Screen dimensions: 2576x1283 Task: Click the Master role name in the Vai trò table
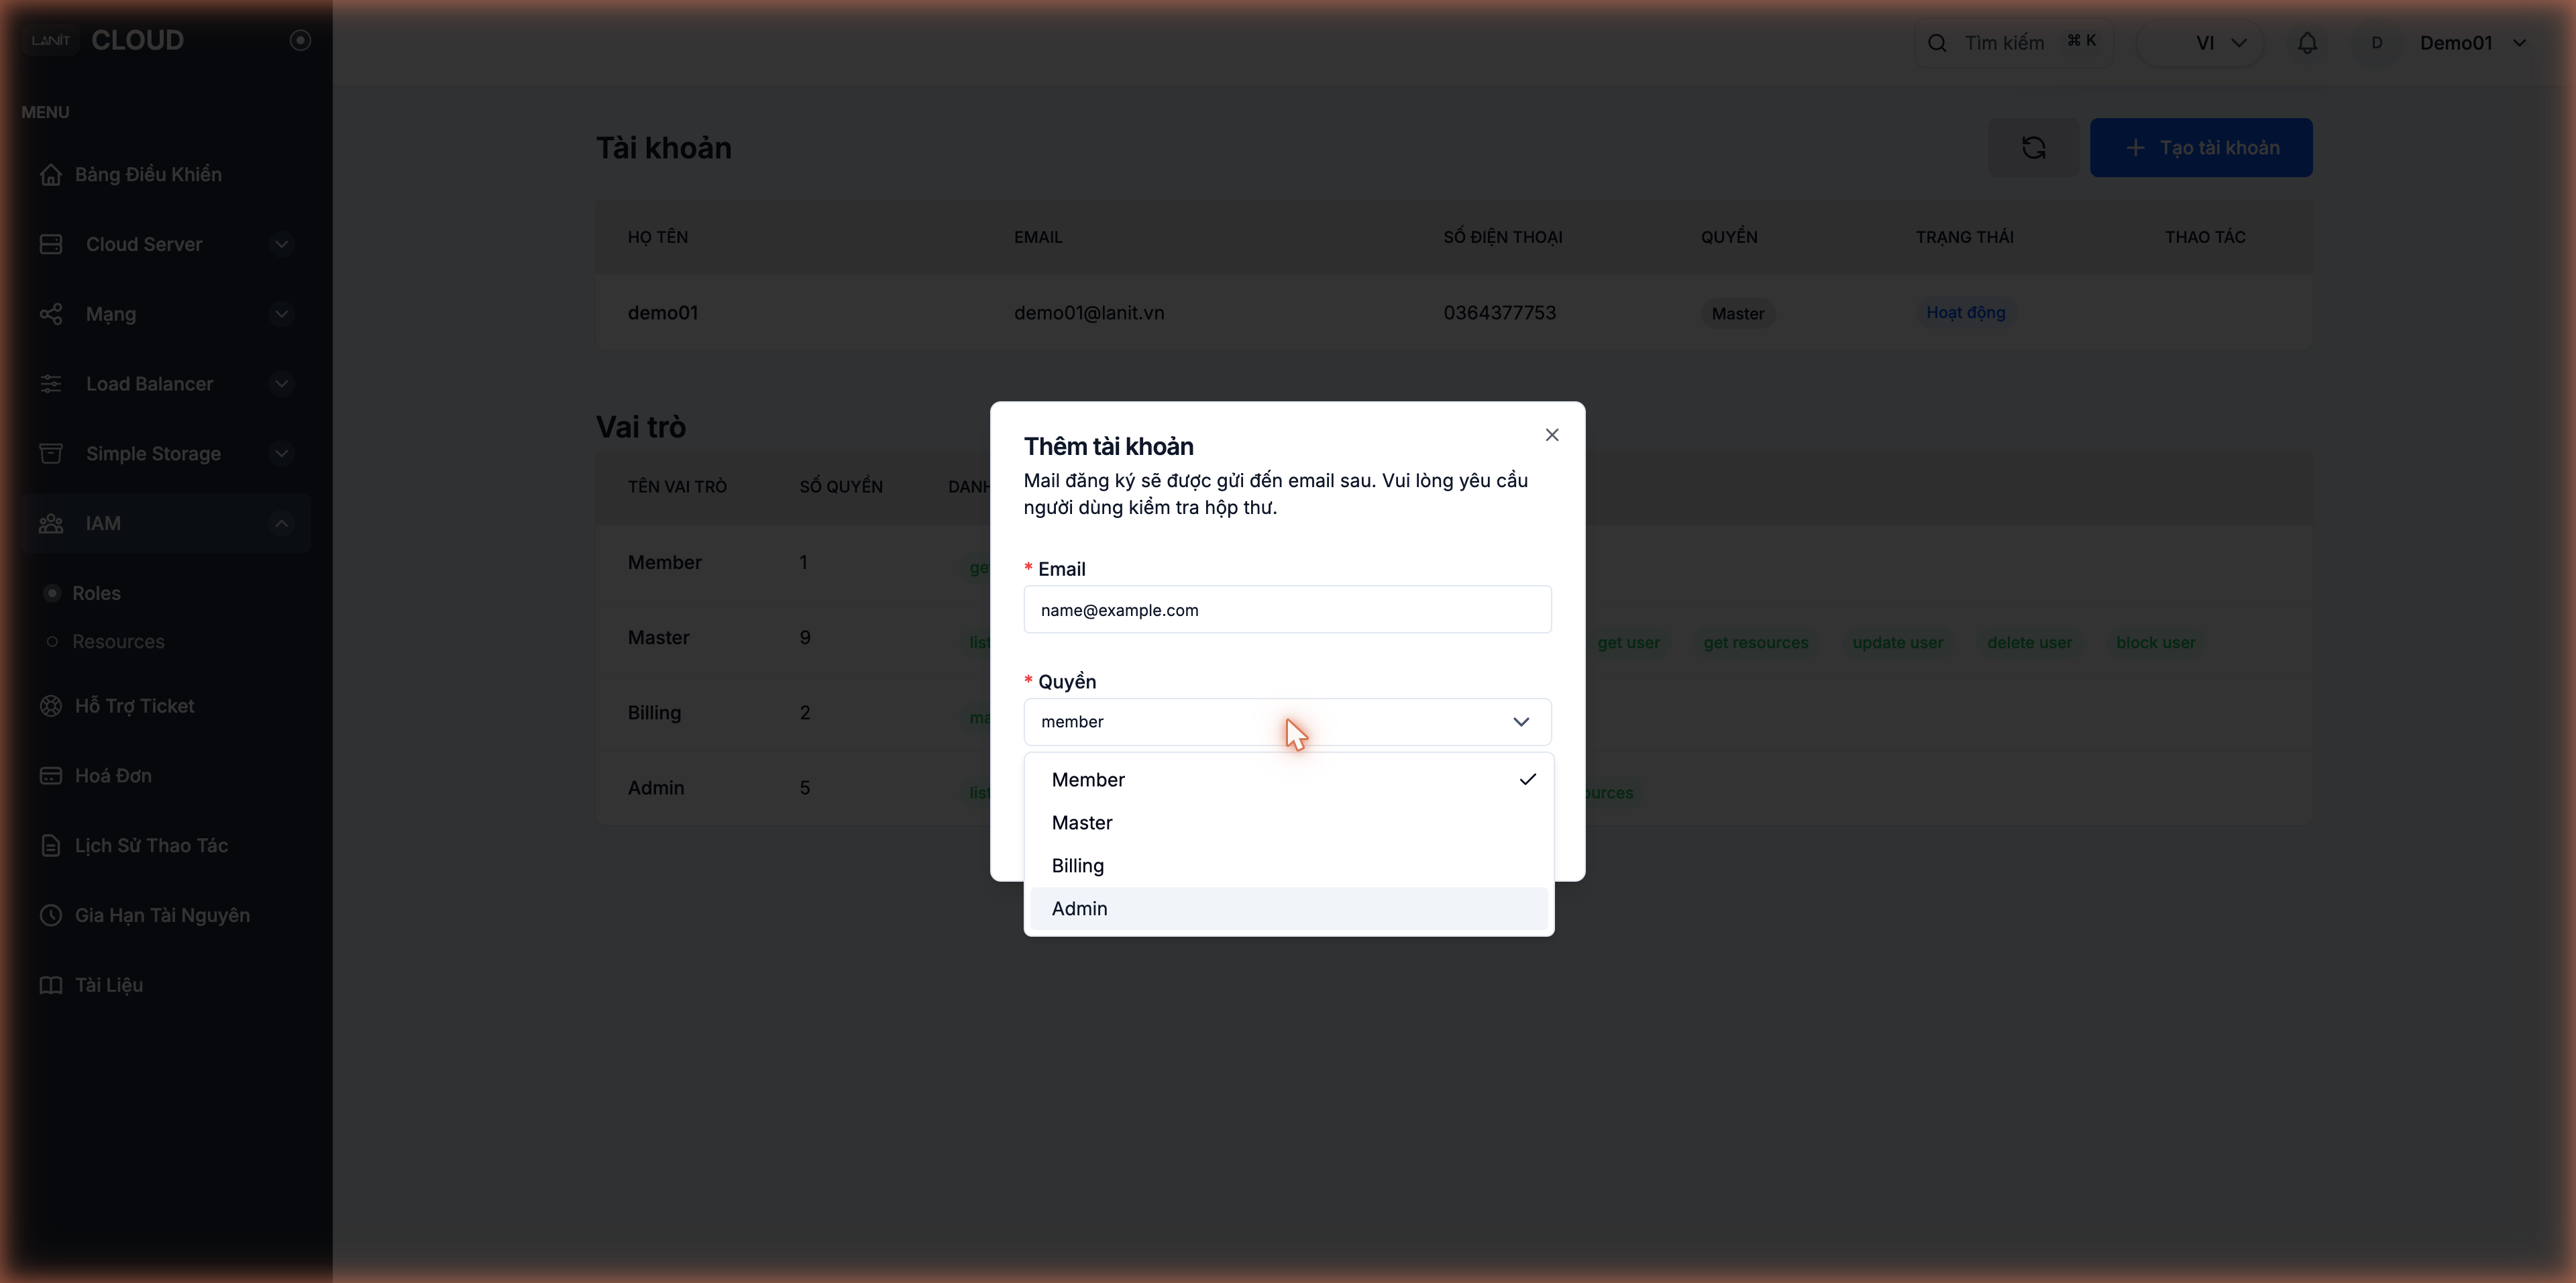click(x=658, y=638)
